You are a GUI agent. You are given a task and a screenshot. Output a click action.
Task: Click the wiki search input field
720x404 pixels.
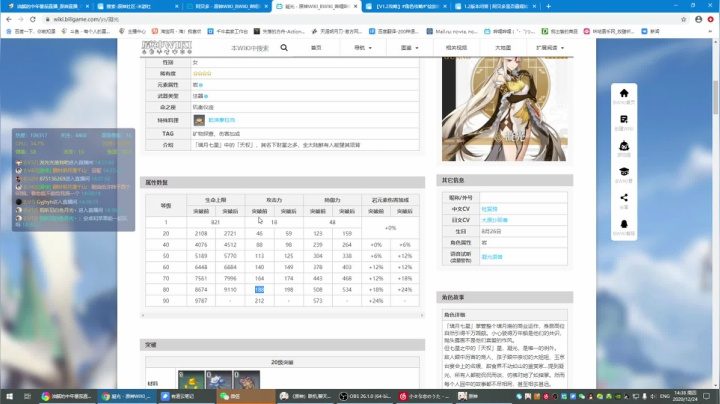click(250, 48)
